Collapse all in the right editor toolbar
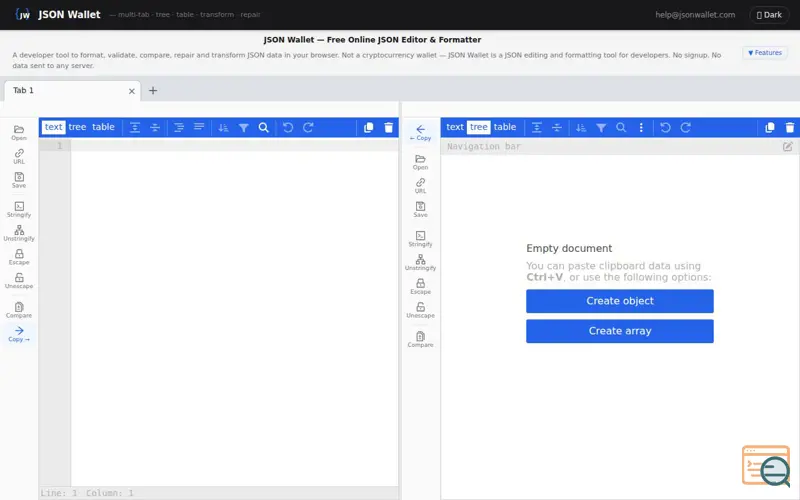The width and height of the screenshot is (800, 500). [x=557, y=128]
